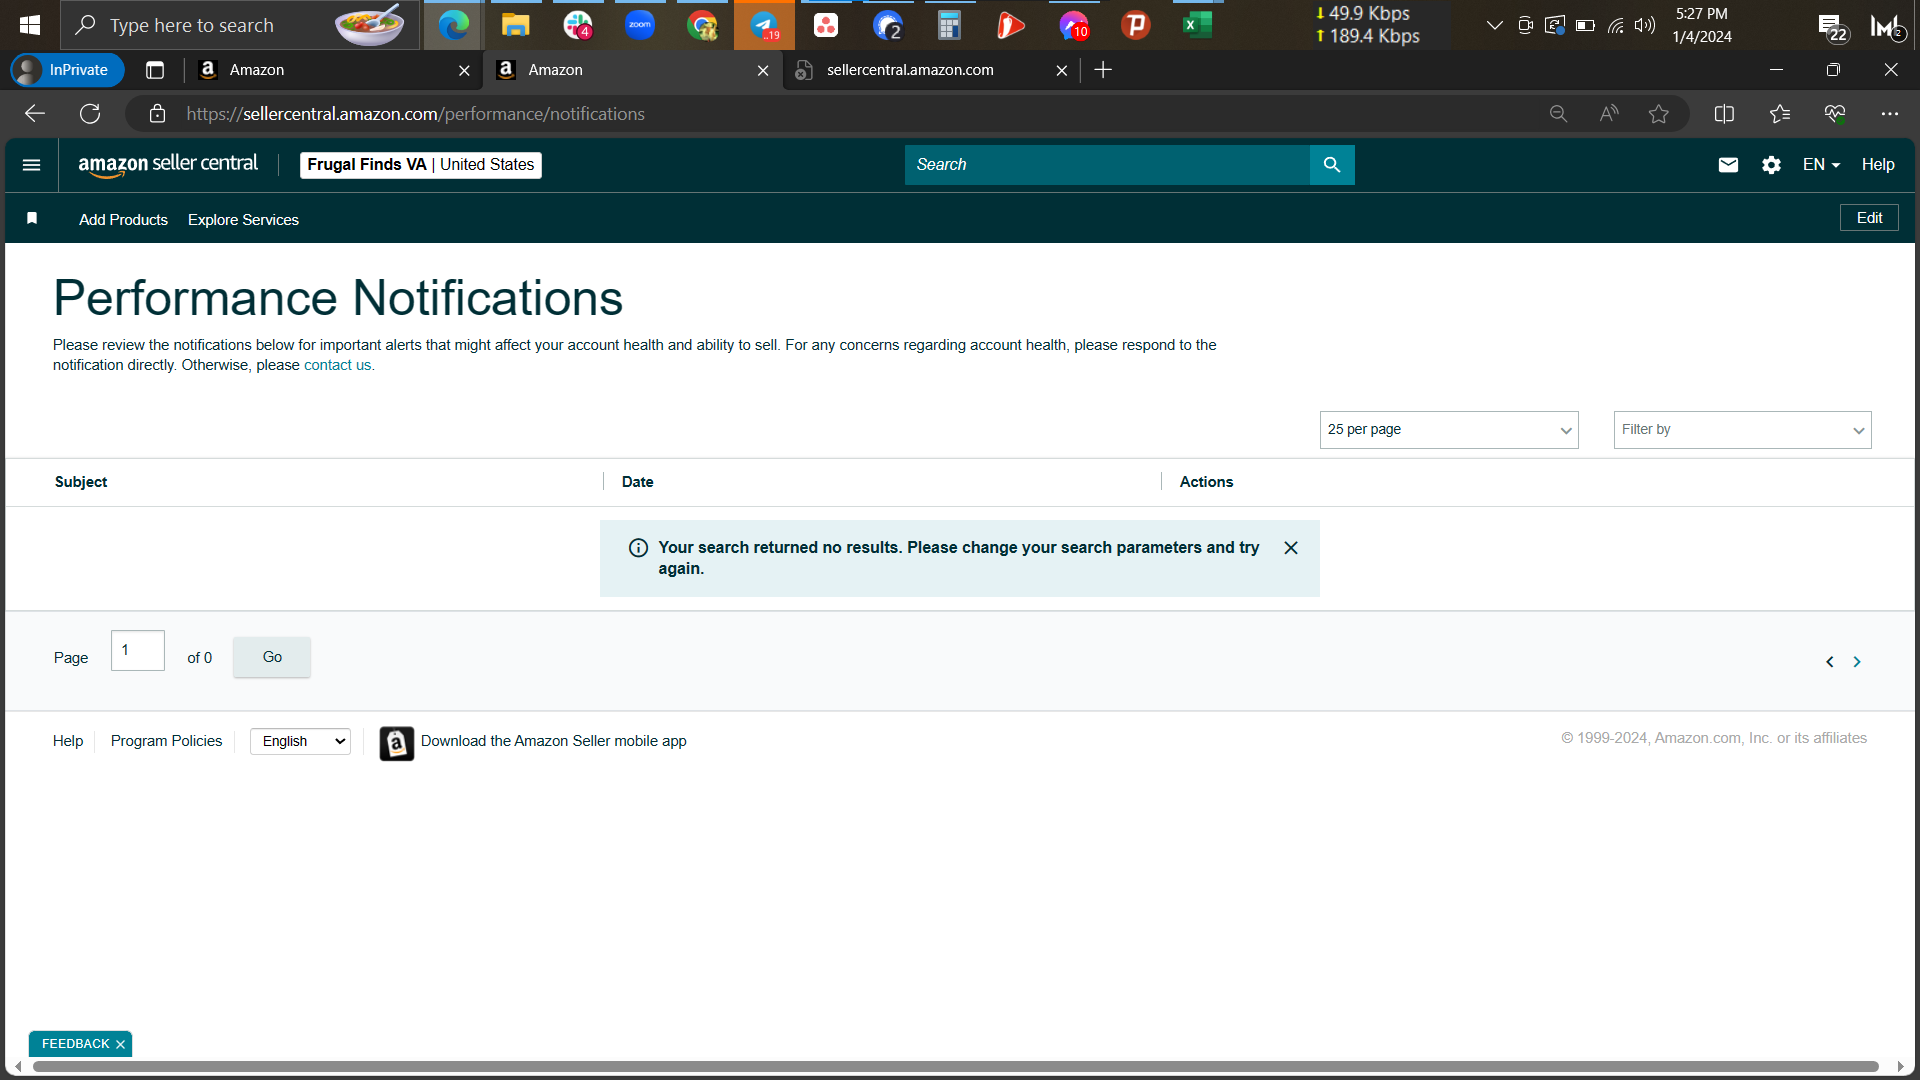Open the footer Help link
The image size is (1920, 1080).
pos(68,741)
